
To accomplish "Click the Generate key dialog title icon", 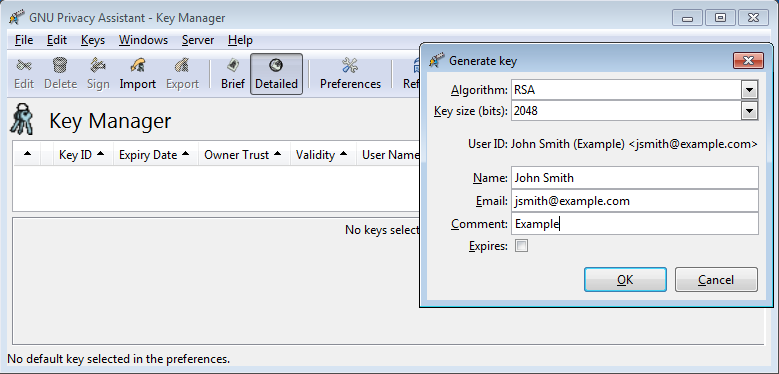I will click(x=436, y=61).
